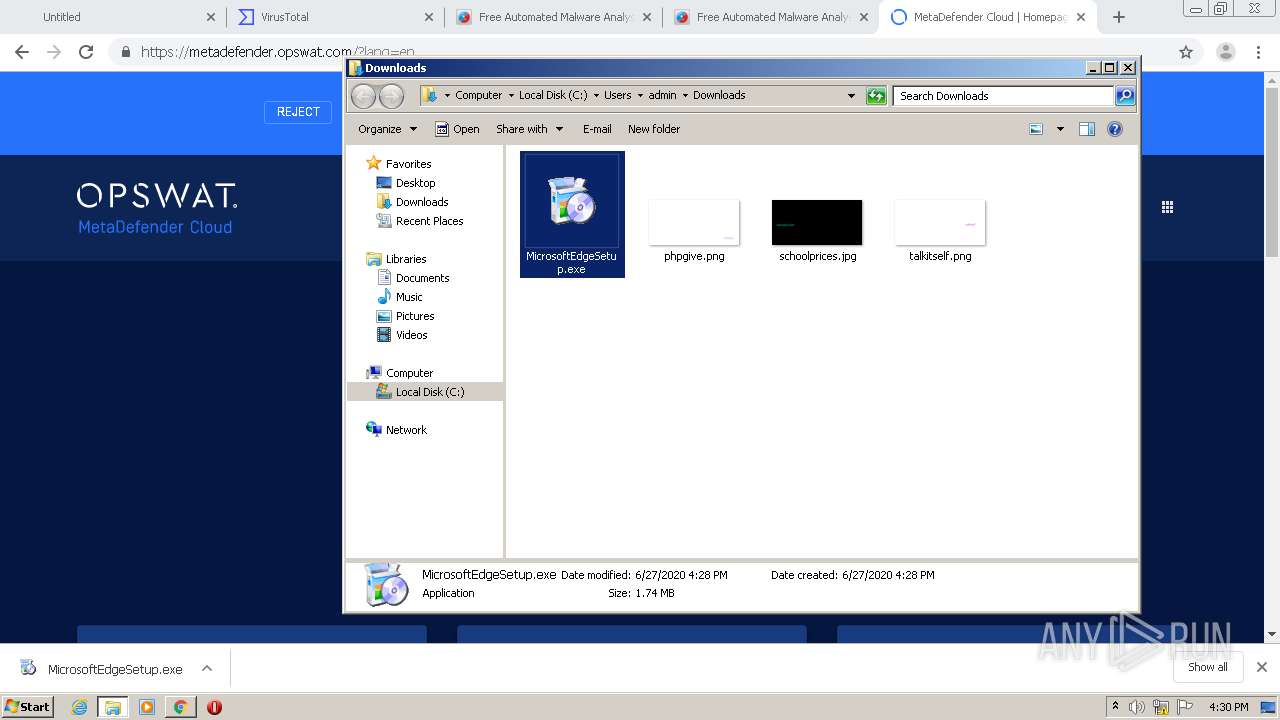Click Internet Explorer icon in the taskbar
This screenshot has height=720, width=1280.
tap(79, 707)
